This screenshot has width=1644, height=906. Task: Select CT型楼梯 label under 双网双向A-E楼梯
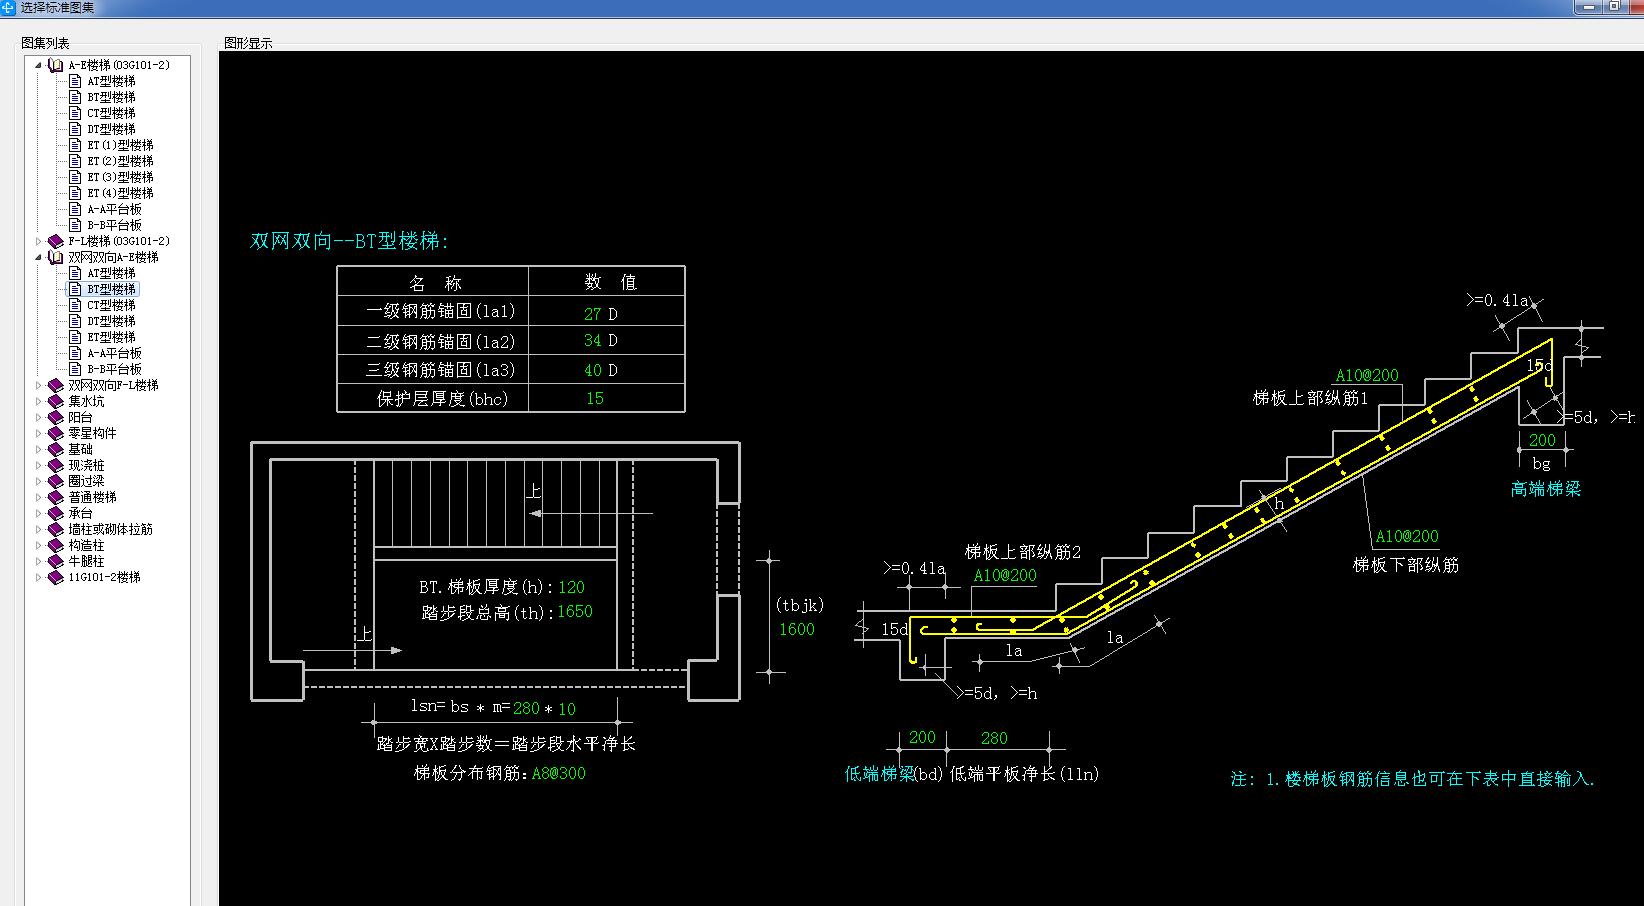click(111, 305)
